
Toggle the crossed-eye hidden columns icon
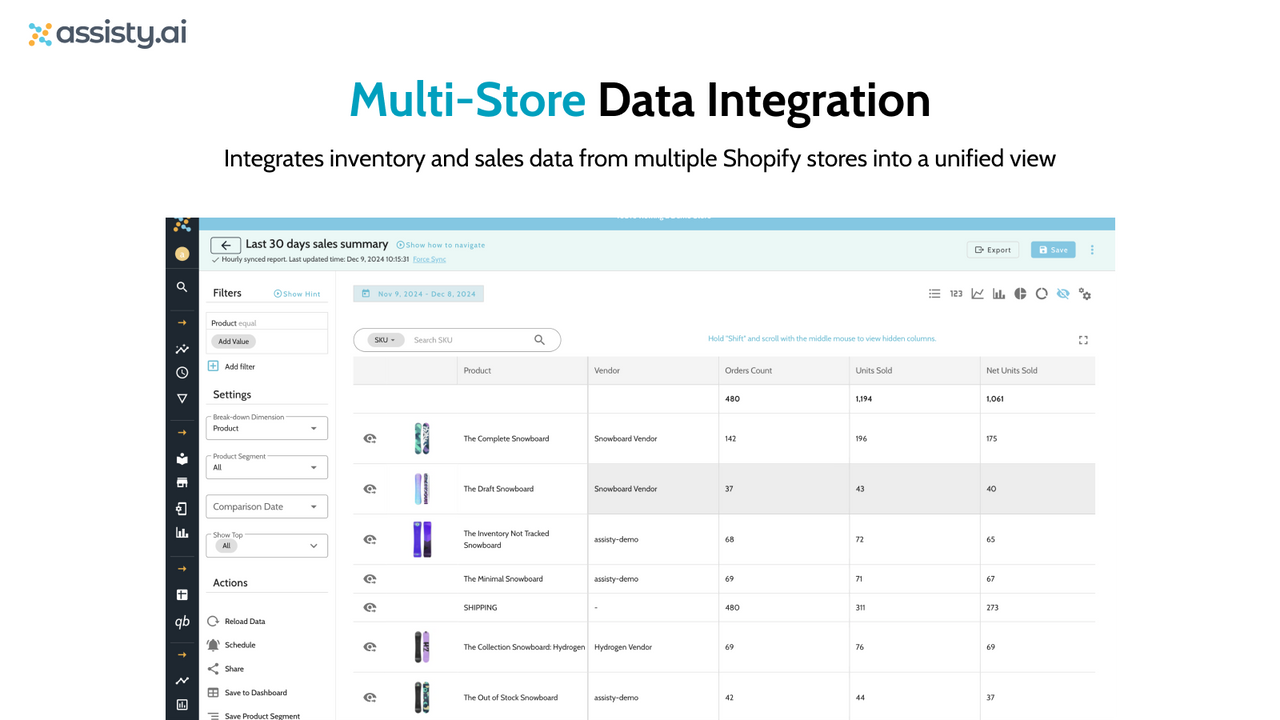1063,294
